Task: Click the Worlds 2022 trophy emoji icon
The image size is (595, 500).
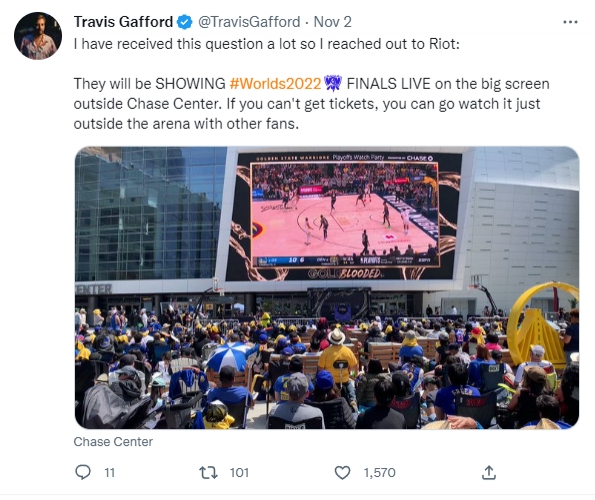Action: [x=334, y=83]
